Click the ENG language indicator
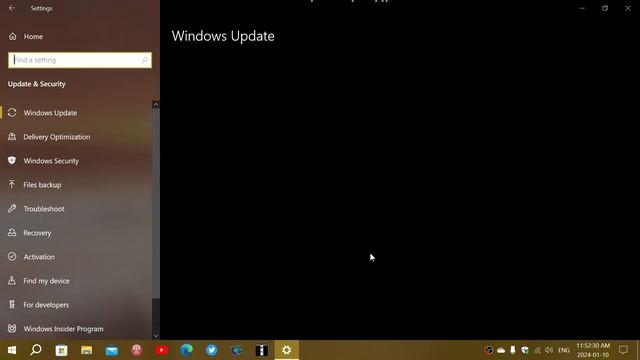 [564, 350]
